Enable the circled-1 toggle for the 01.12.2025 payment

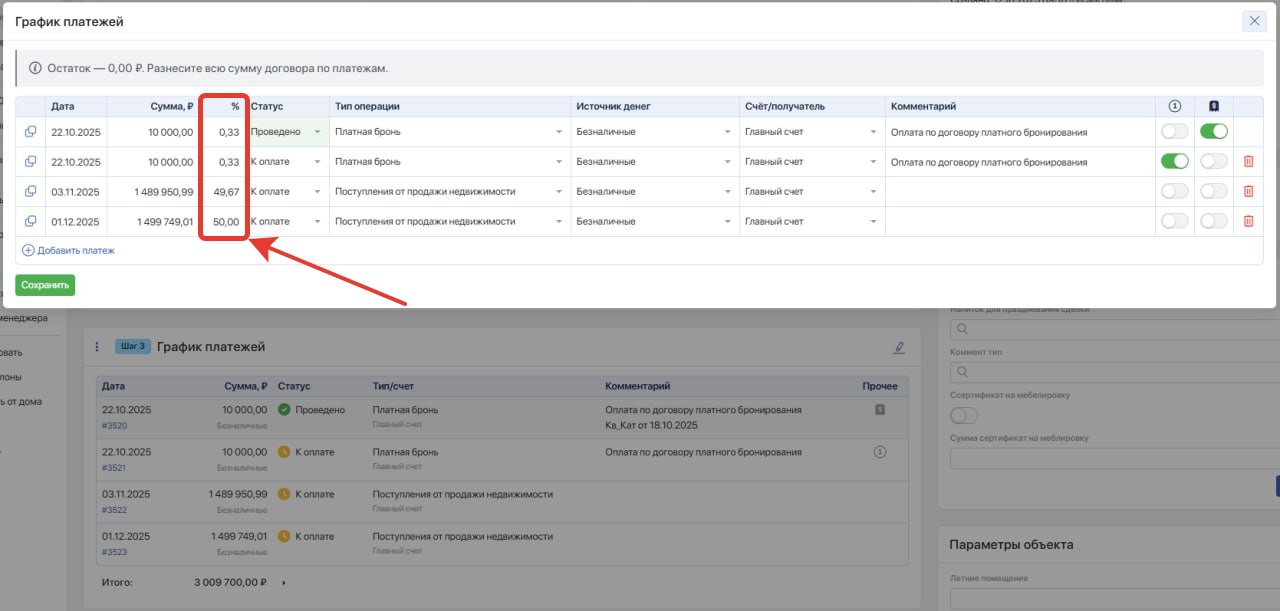1174,222
